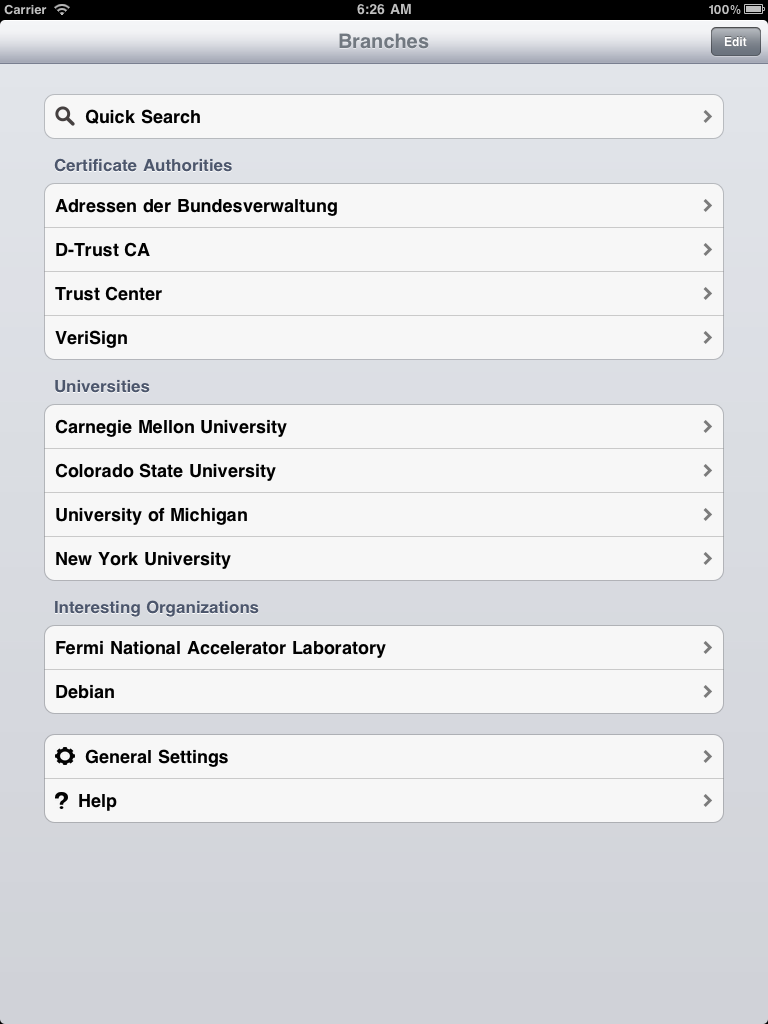Expand the Debian row chevron
This screenshot has width=768, height=1024.
[x=707, y=692]
